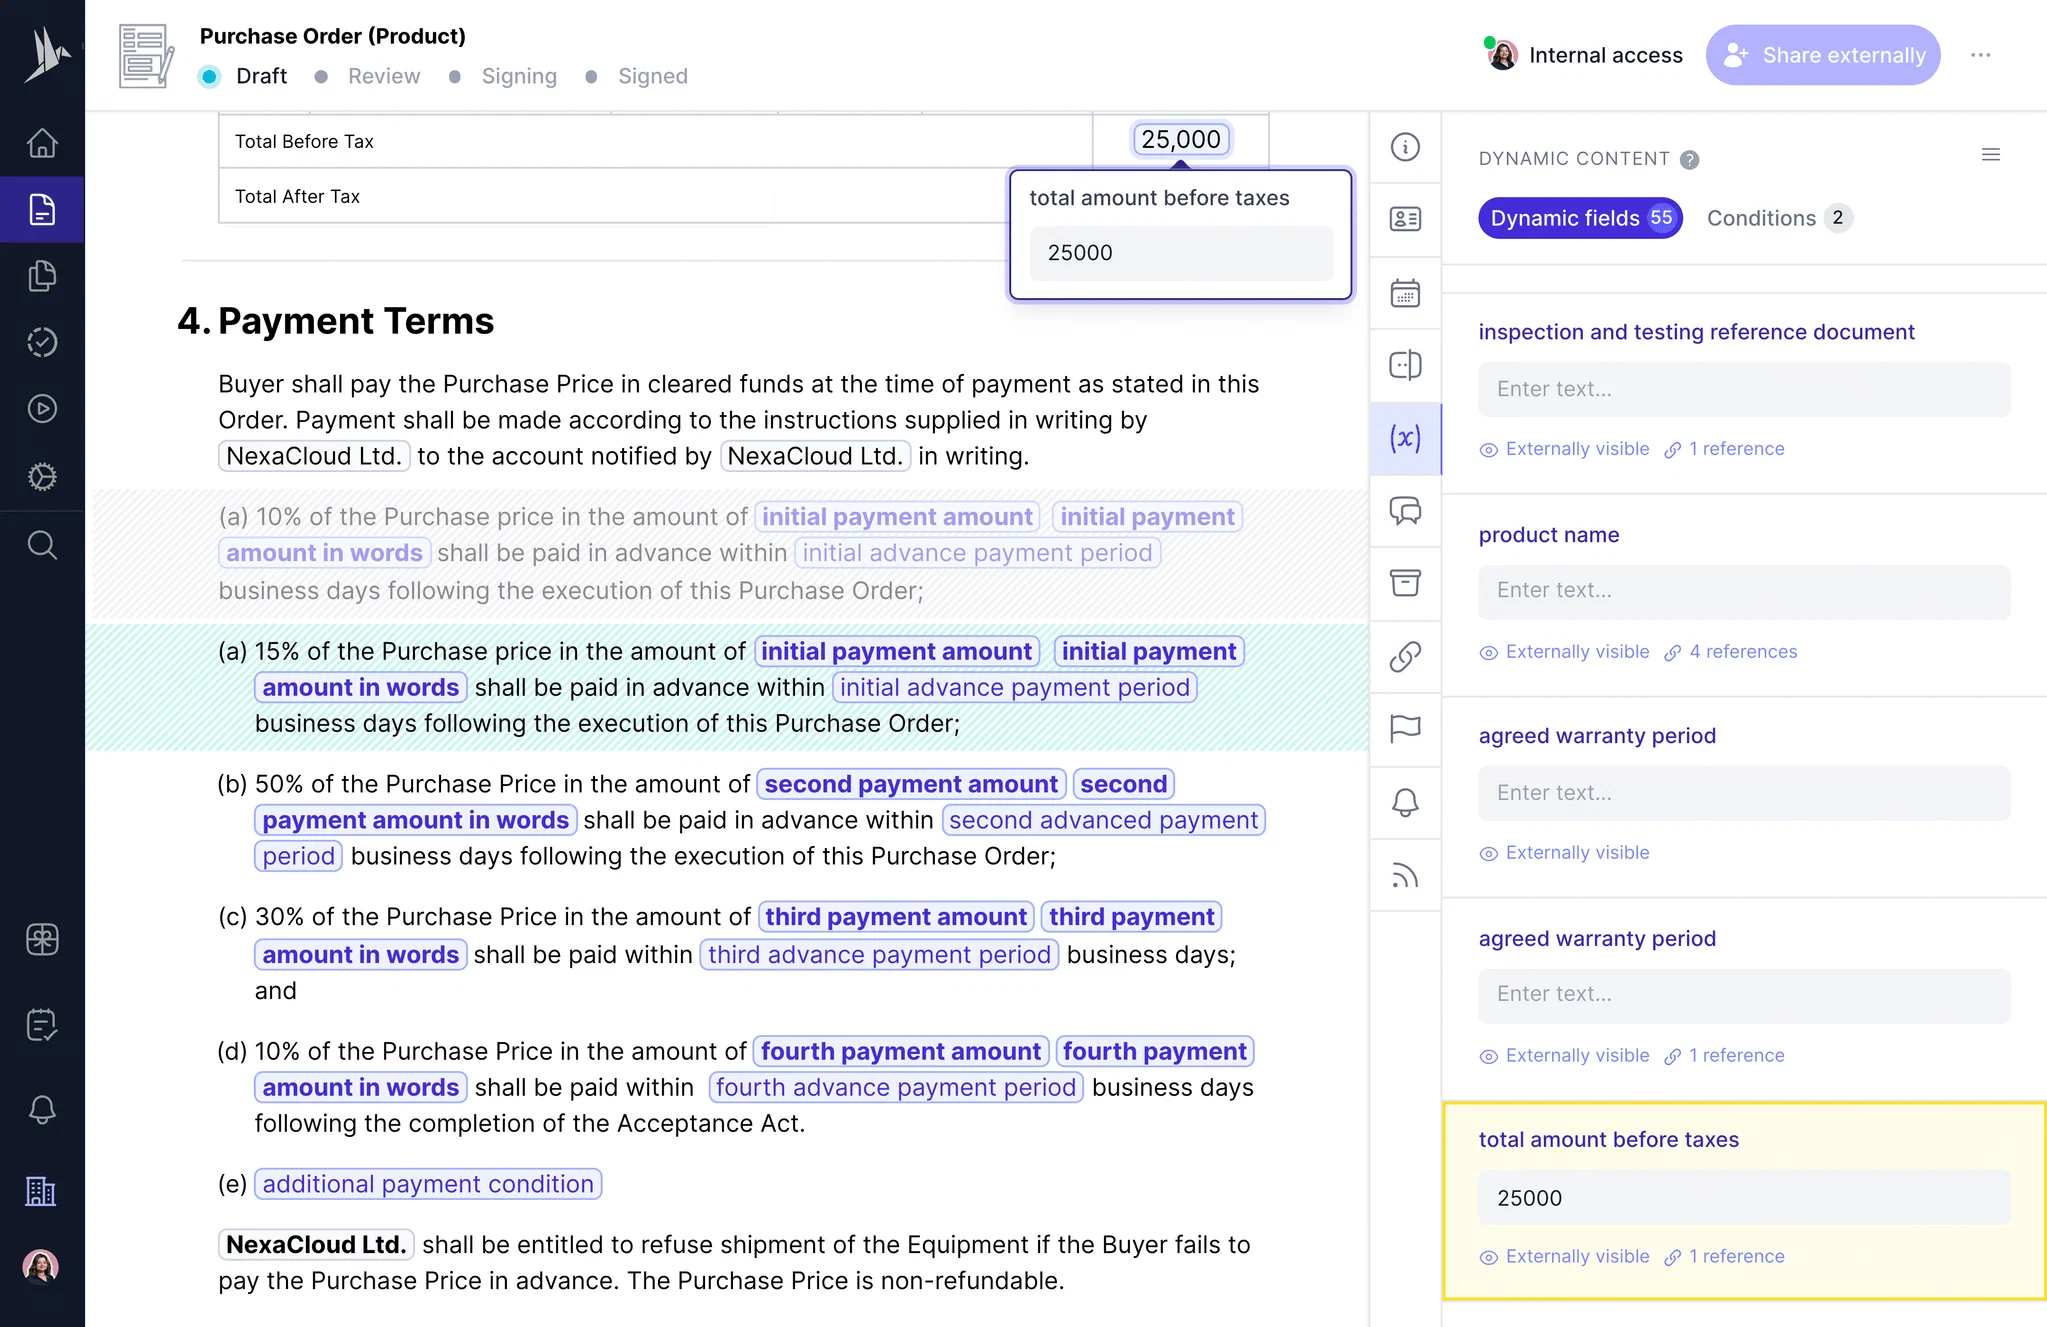
Task: Open the Dynamic Content panel hamburger menu
Action: tap(1990, 155)
